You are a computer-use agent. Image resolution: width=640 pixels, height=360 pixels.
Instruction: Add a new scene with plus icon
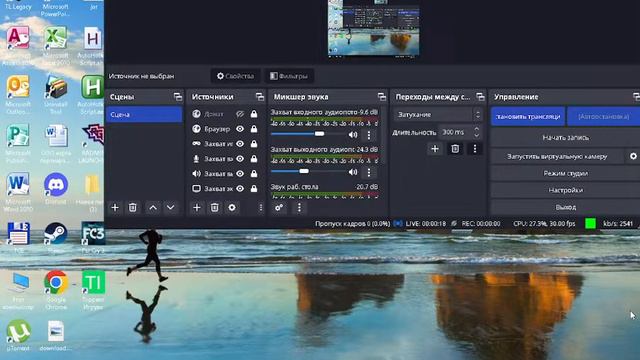pyautogui.click(x=115, y=207)
